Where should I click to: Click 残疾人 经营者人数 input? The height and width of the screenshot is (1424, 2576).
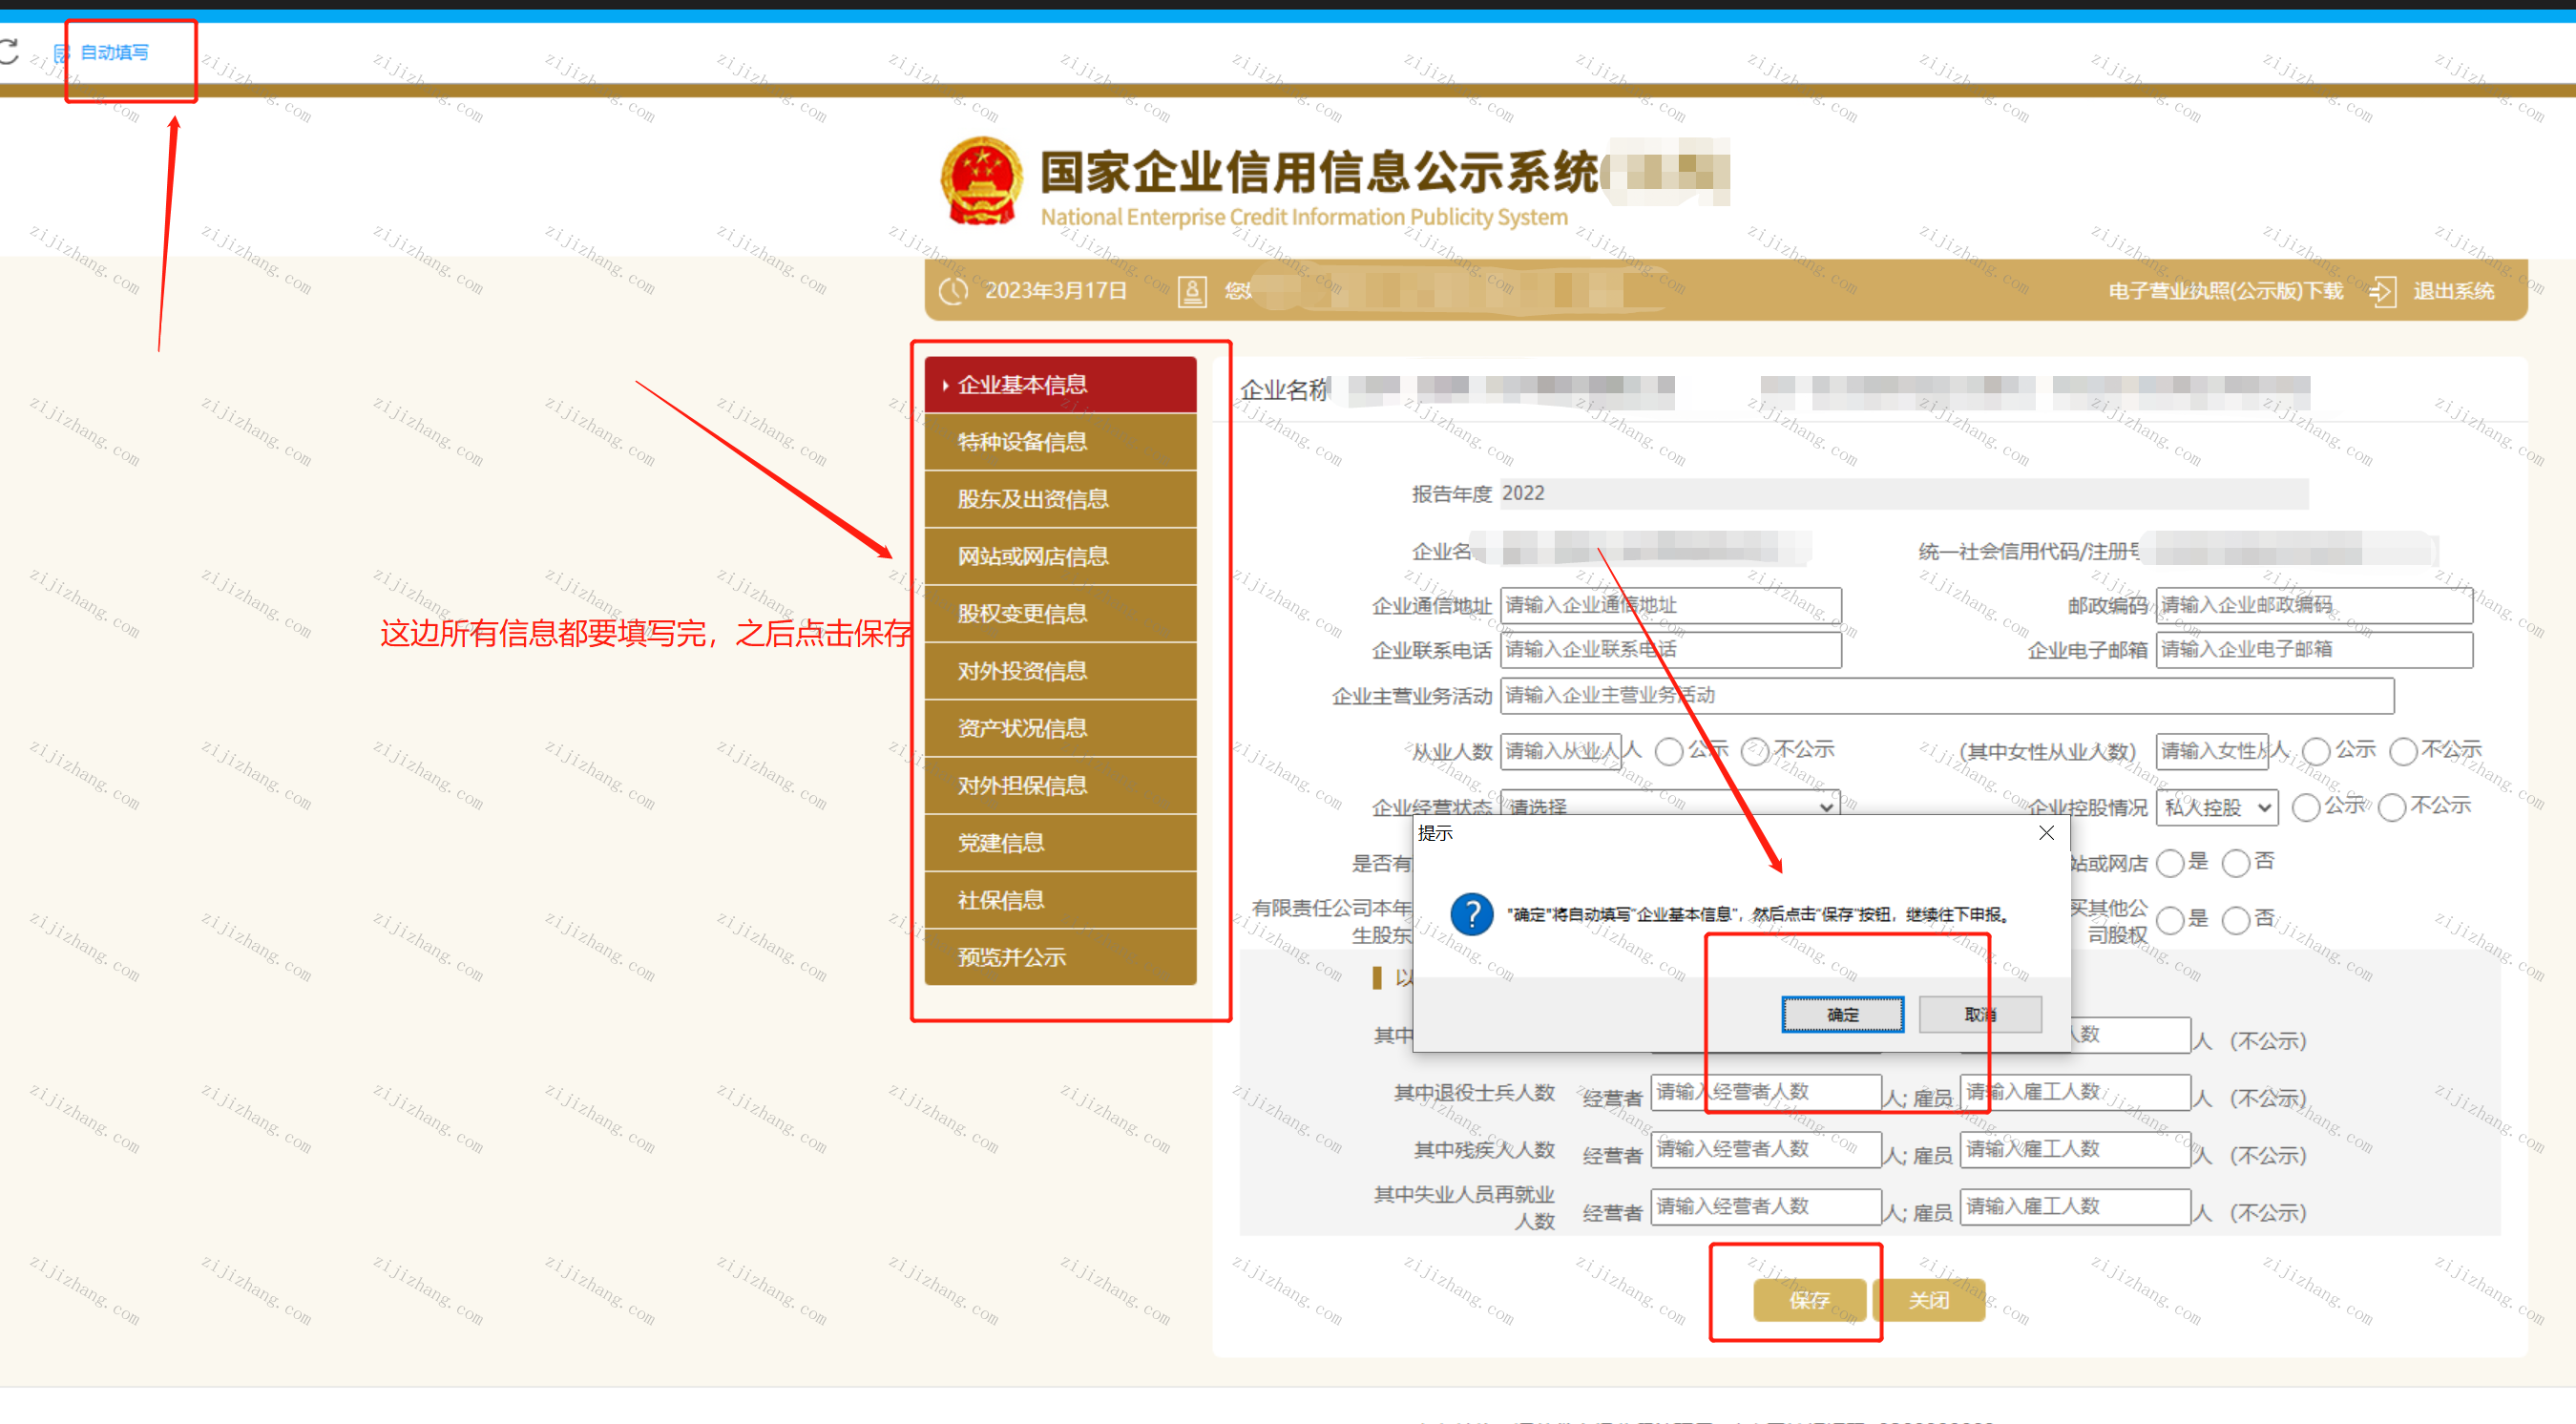point(1766,1150)
